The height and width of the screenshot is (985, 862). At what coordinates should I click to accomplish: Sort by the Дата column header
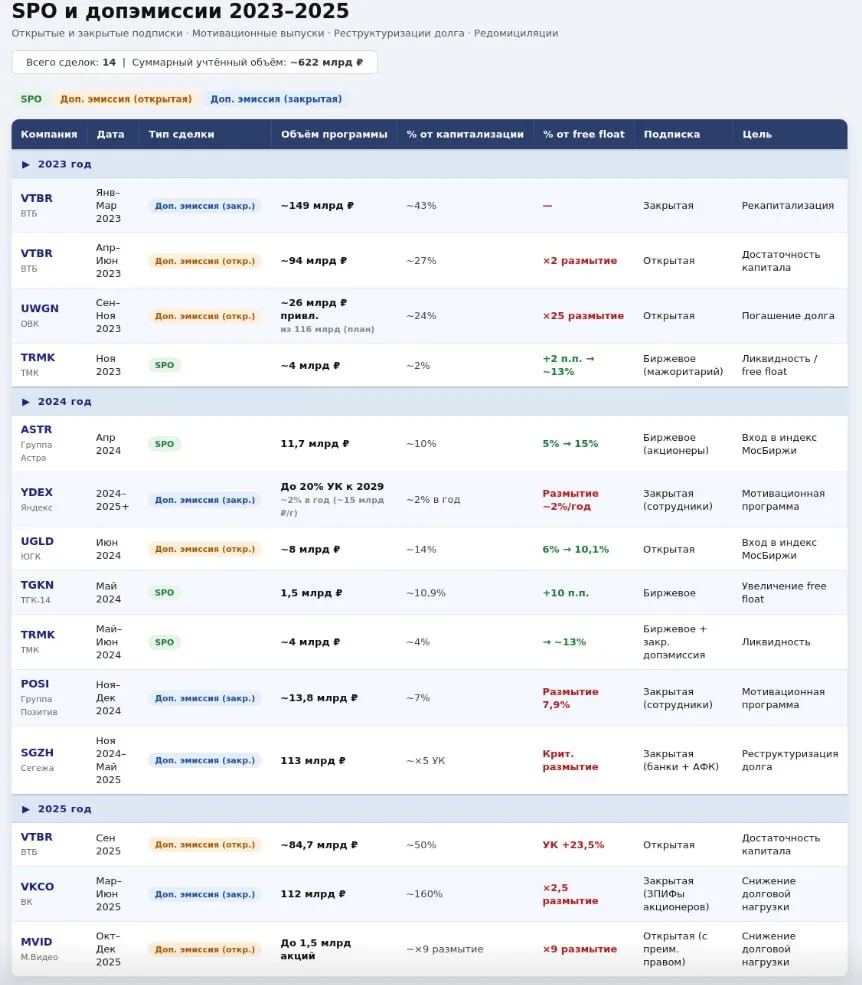coord(110,134)
